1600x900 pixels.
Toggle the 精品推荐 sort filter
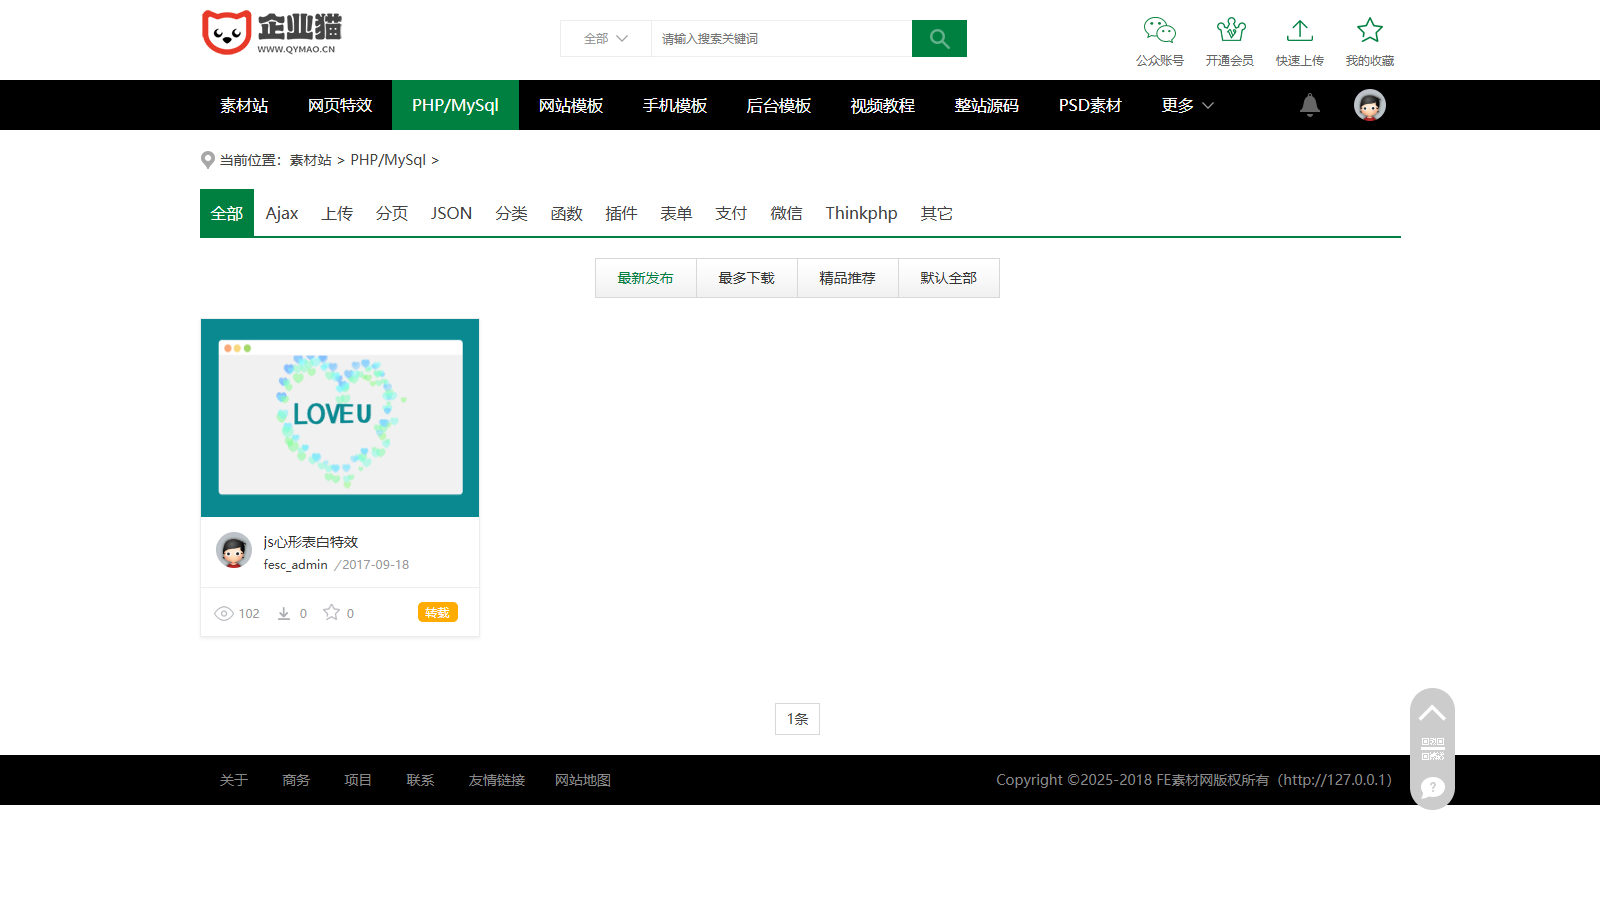click(847, 278)
